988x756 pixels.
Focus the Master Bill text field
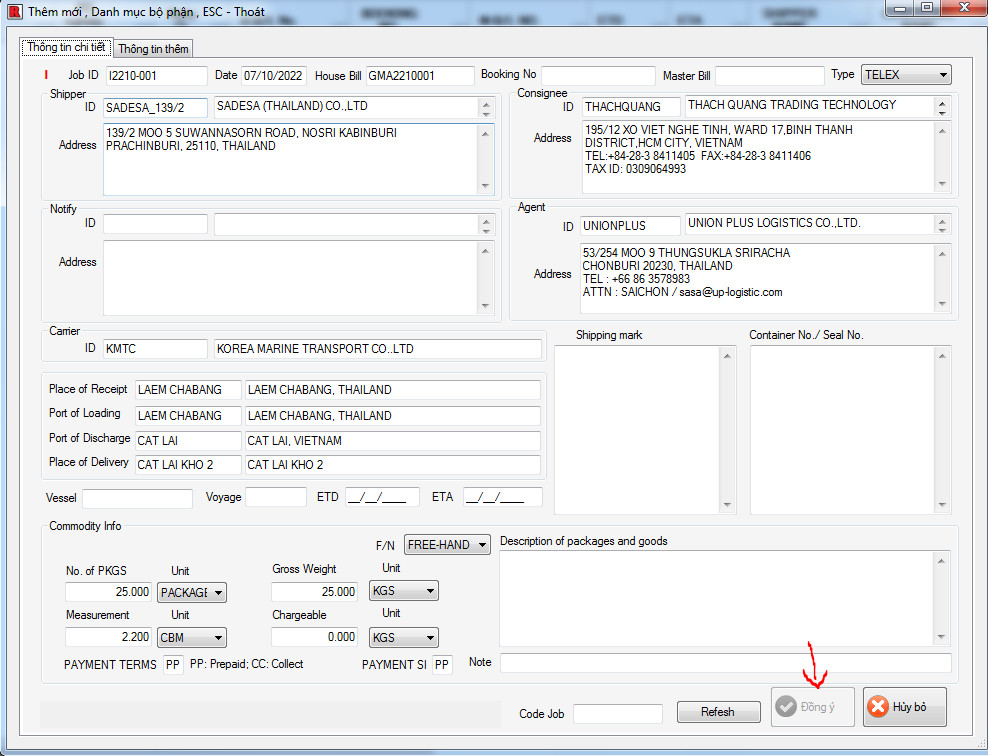tap(768, 76)
